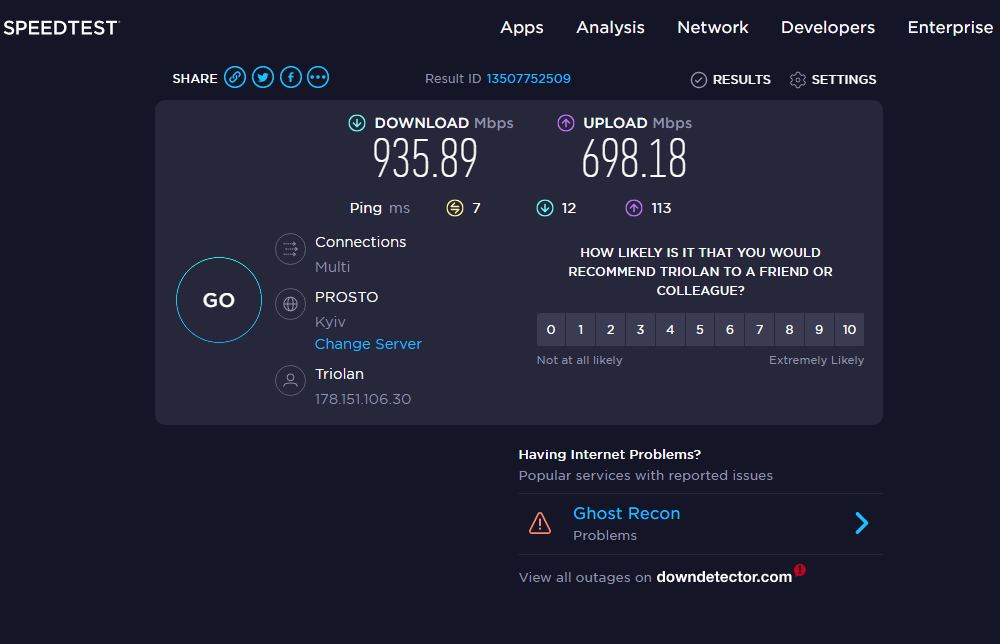Rate recommendation 6
This screenshot has width=1000, height=644.
pos(730,330)
